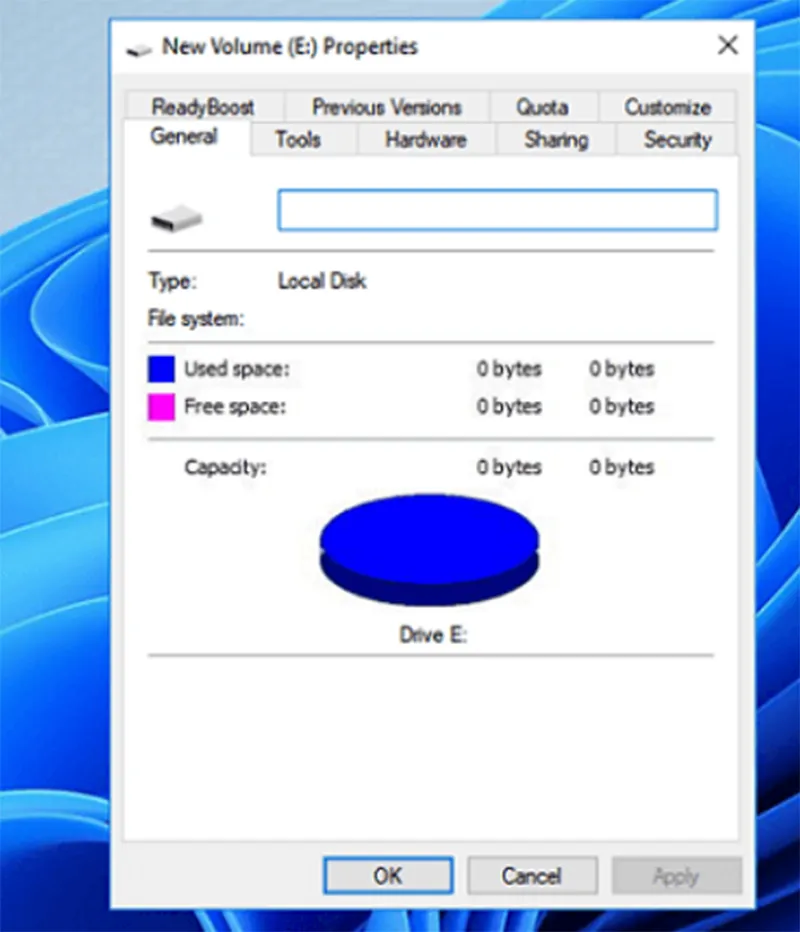Close the New Volume Properties dialog
Image resolution: width=800 pixels, height=932 pixels.
727,45
